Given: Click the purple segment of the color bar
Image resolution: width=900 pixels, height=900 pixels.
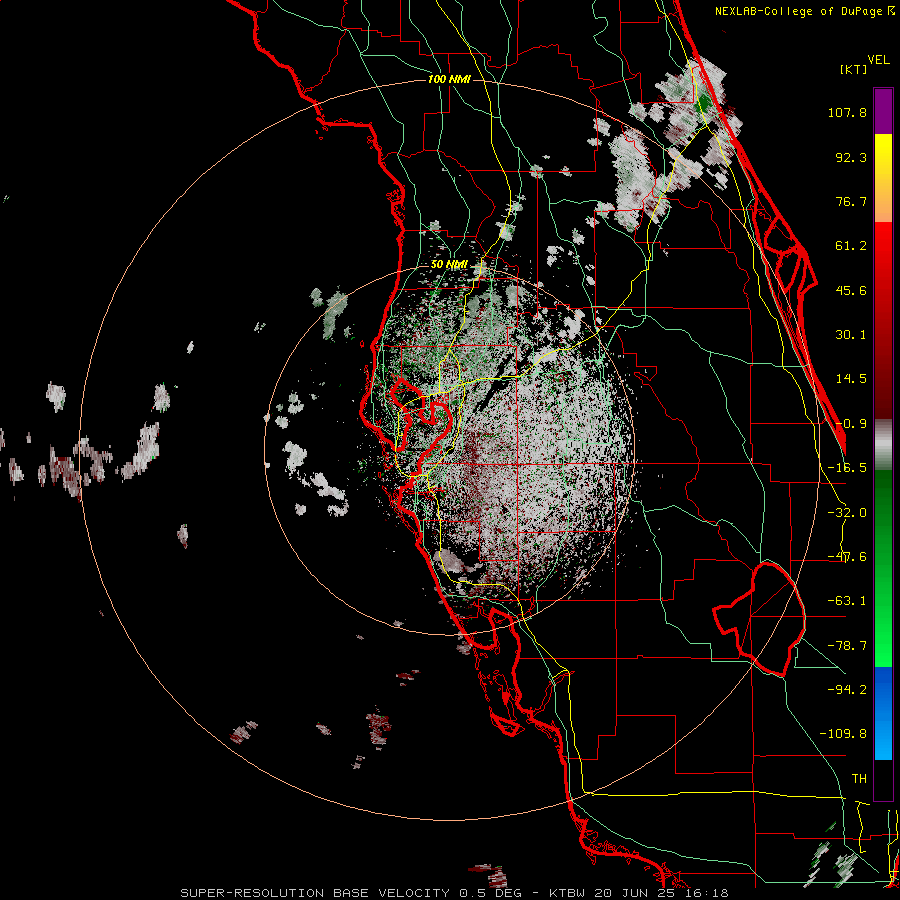Looking at the screenshot, I should 883,111.
